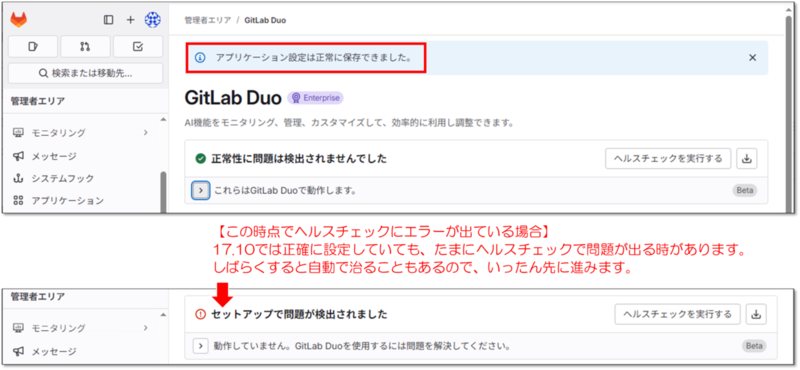The height and width of the screenshot is (370, 800).
Task: Open the user avatar menu
Action: [x=153, y=20]
